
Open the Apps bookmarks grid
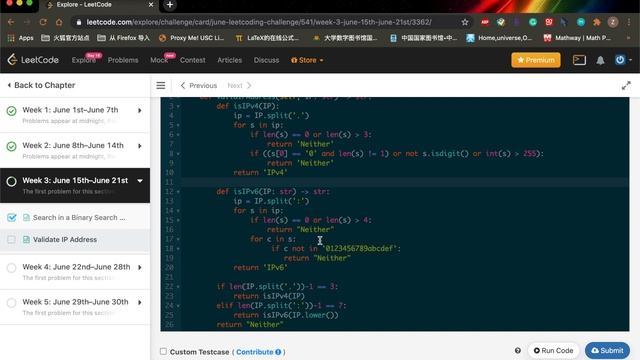pyautogui.click(x=20, y=38)
